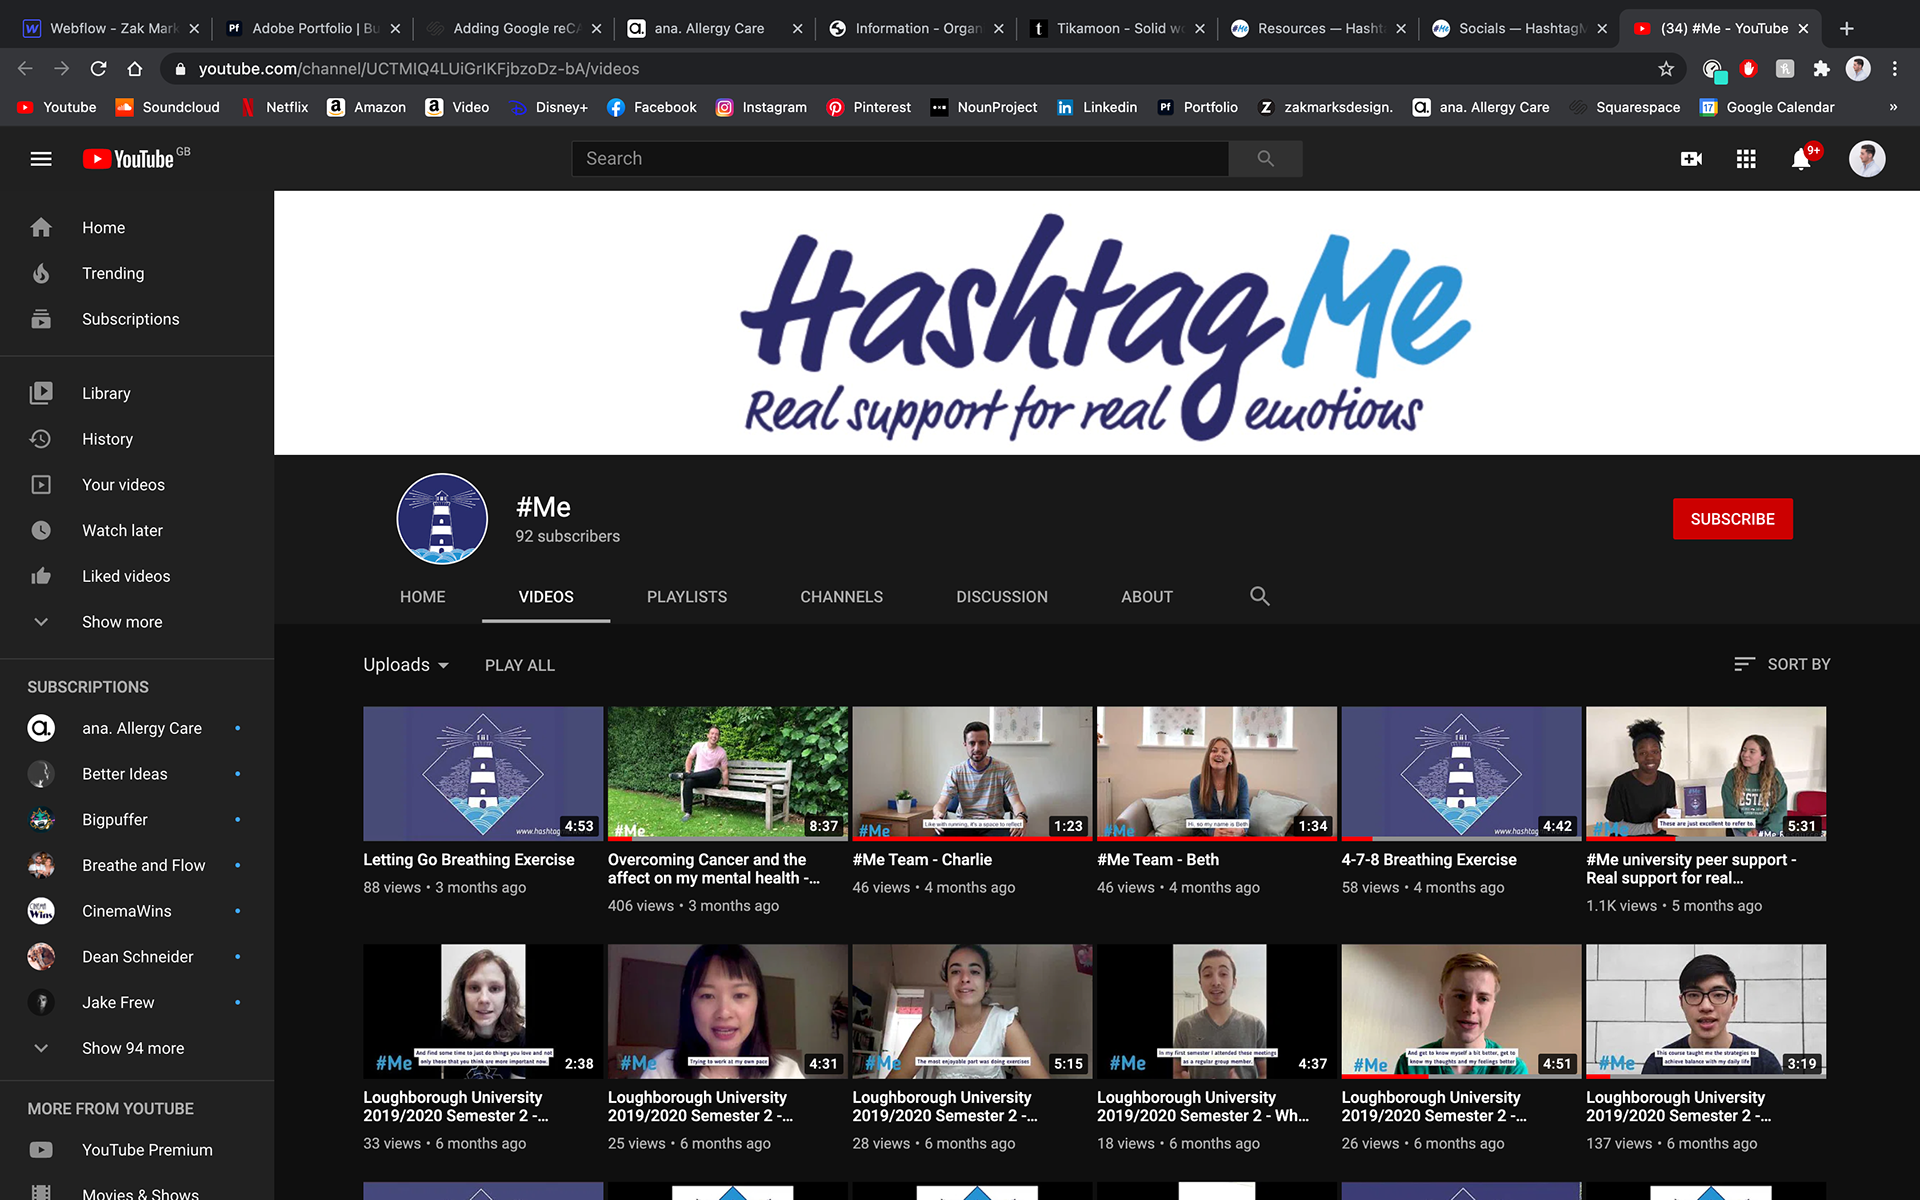Open Subscriptions in the sidebar
Image resolution: width=1920 pixels, height=1200 pixels.
(137, 319)
